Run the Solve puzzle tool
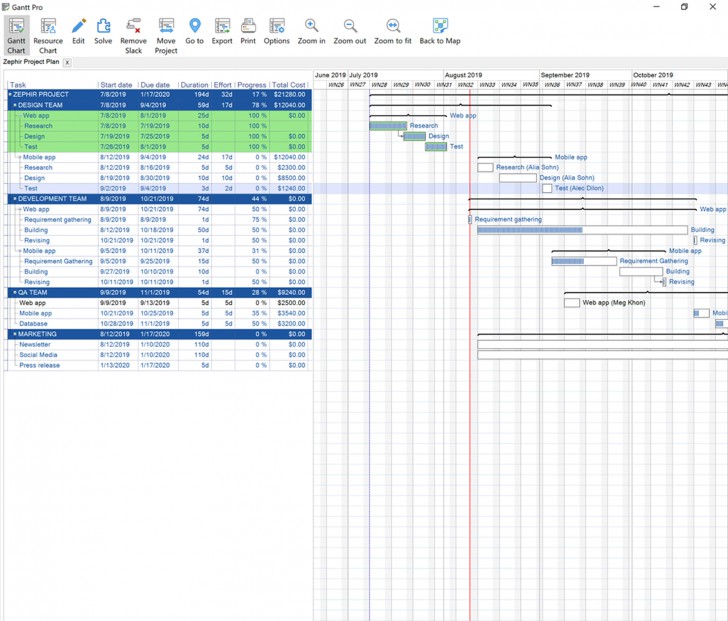Screen dimensions: 728x621 pos(103,31)
